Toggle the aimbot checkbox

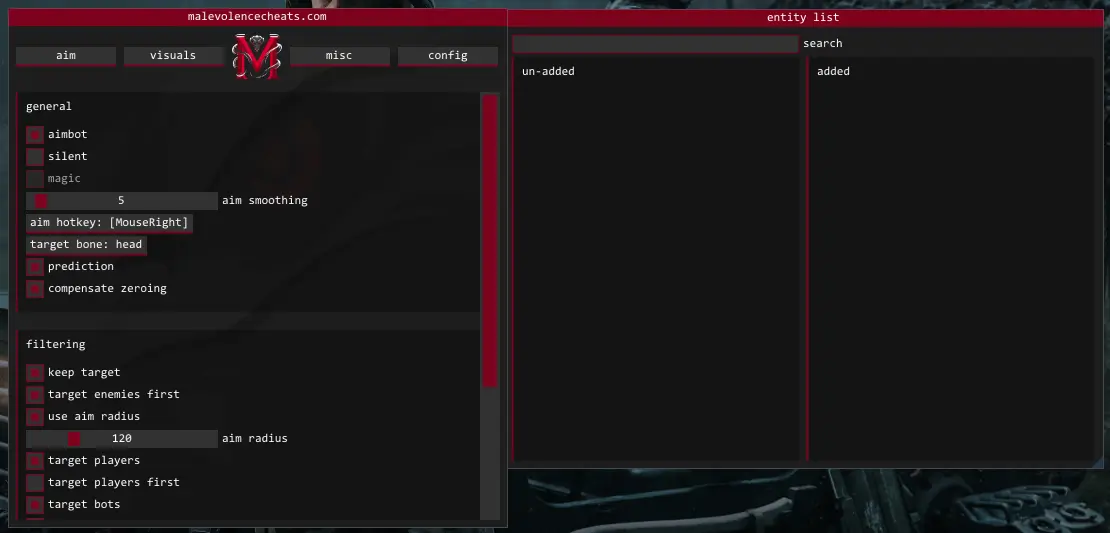(x=35, y=134)
